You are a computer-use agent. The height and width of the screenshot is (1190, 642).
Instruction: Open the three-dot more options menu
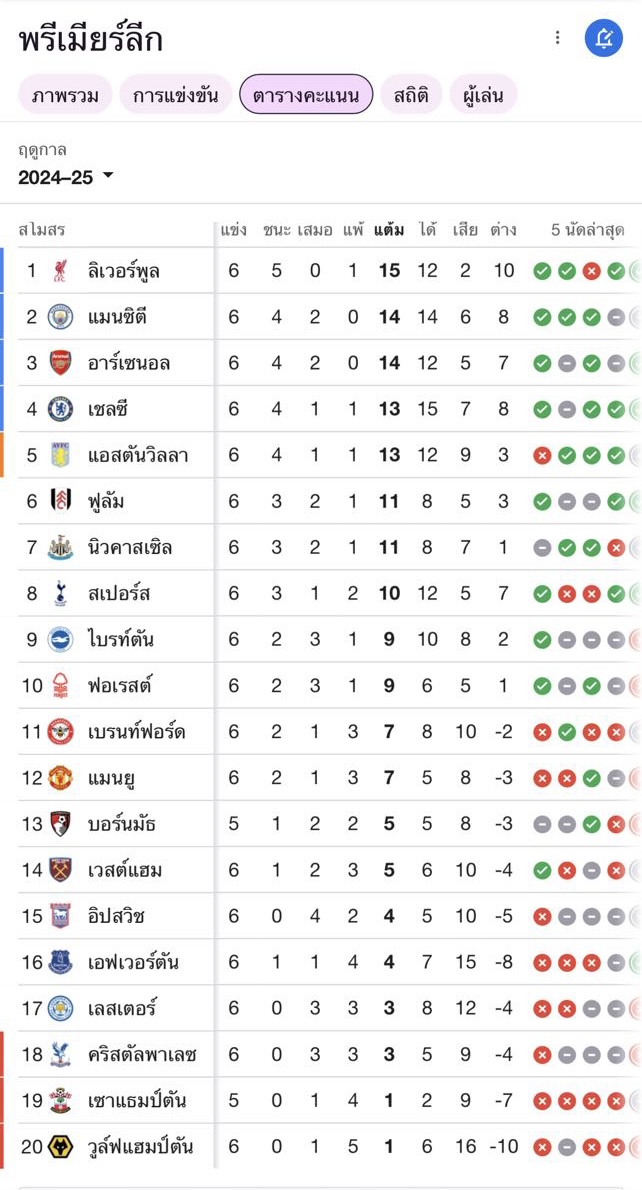tap(558, 38)
